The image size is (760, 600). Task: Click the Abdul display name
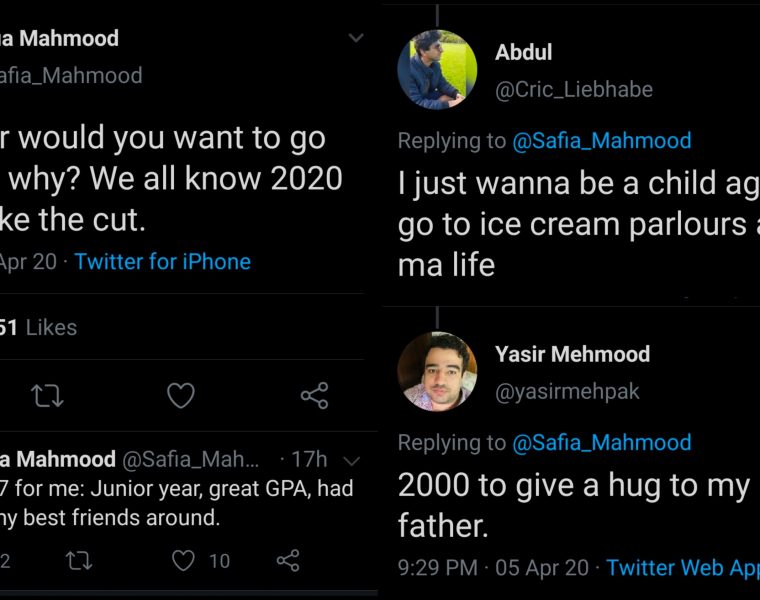tap(523, 52)
